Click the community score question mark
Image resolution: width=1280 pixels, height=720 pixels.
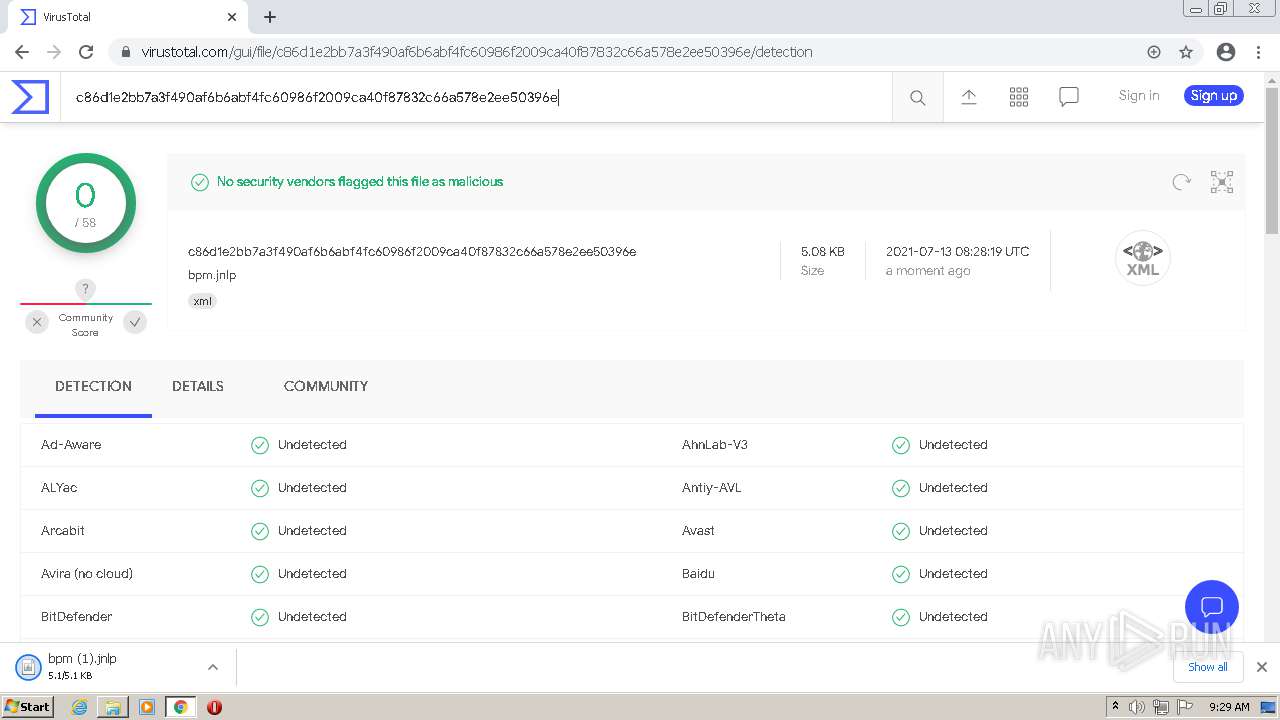click(x=86, y=289)
